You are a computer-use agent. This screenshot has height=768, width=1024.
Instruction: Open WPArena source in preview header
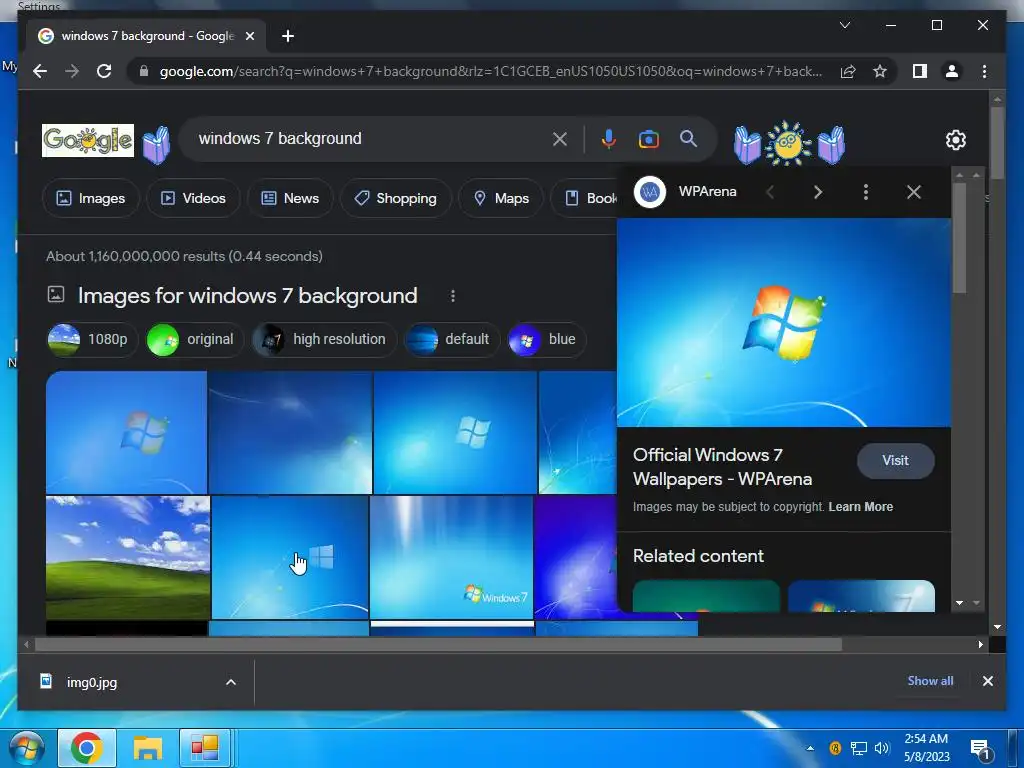685,192
